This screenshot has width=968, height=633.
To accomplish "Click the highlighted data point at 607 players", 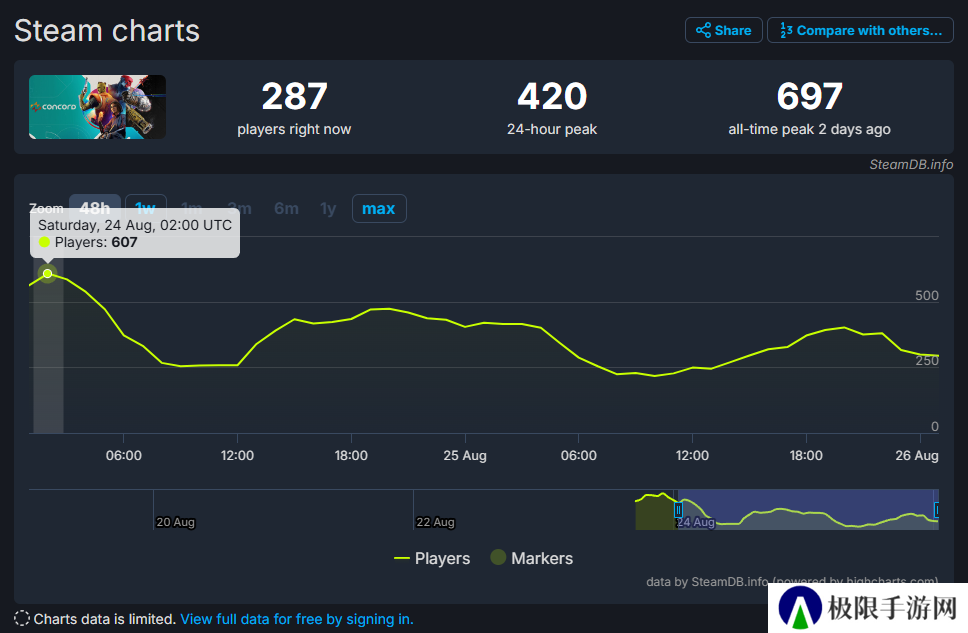I will [x=48, y=273].
